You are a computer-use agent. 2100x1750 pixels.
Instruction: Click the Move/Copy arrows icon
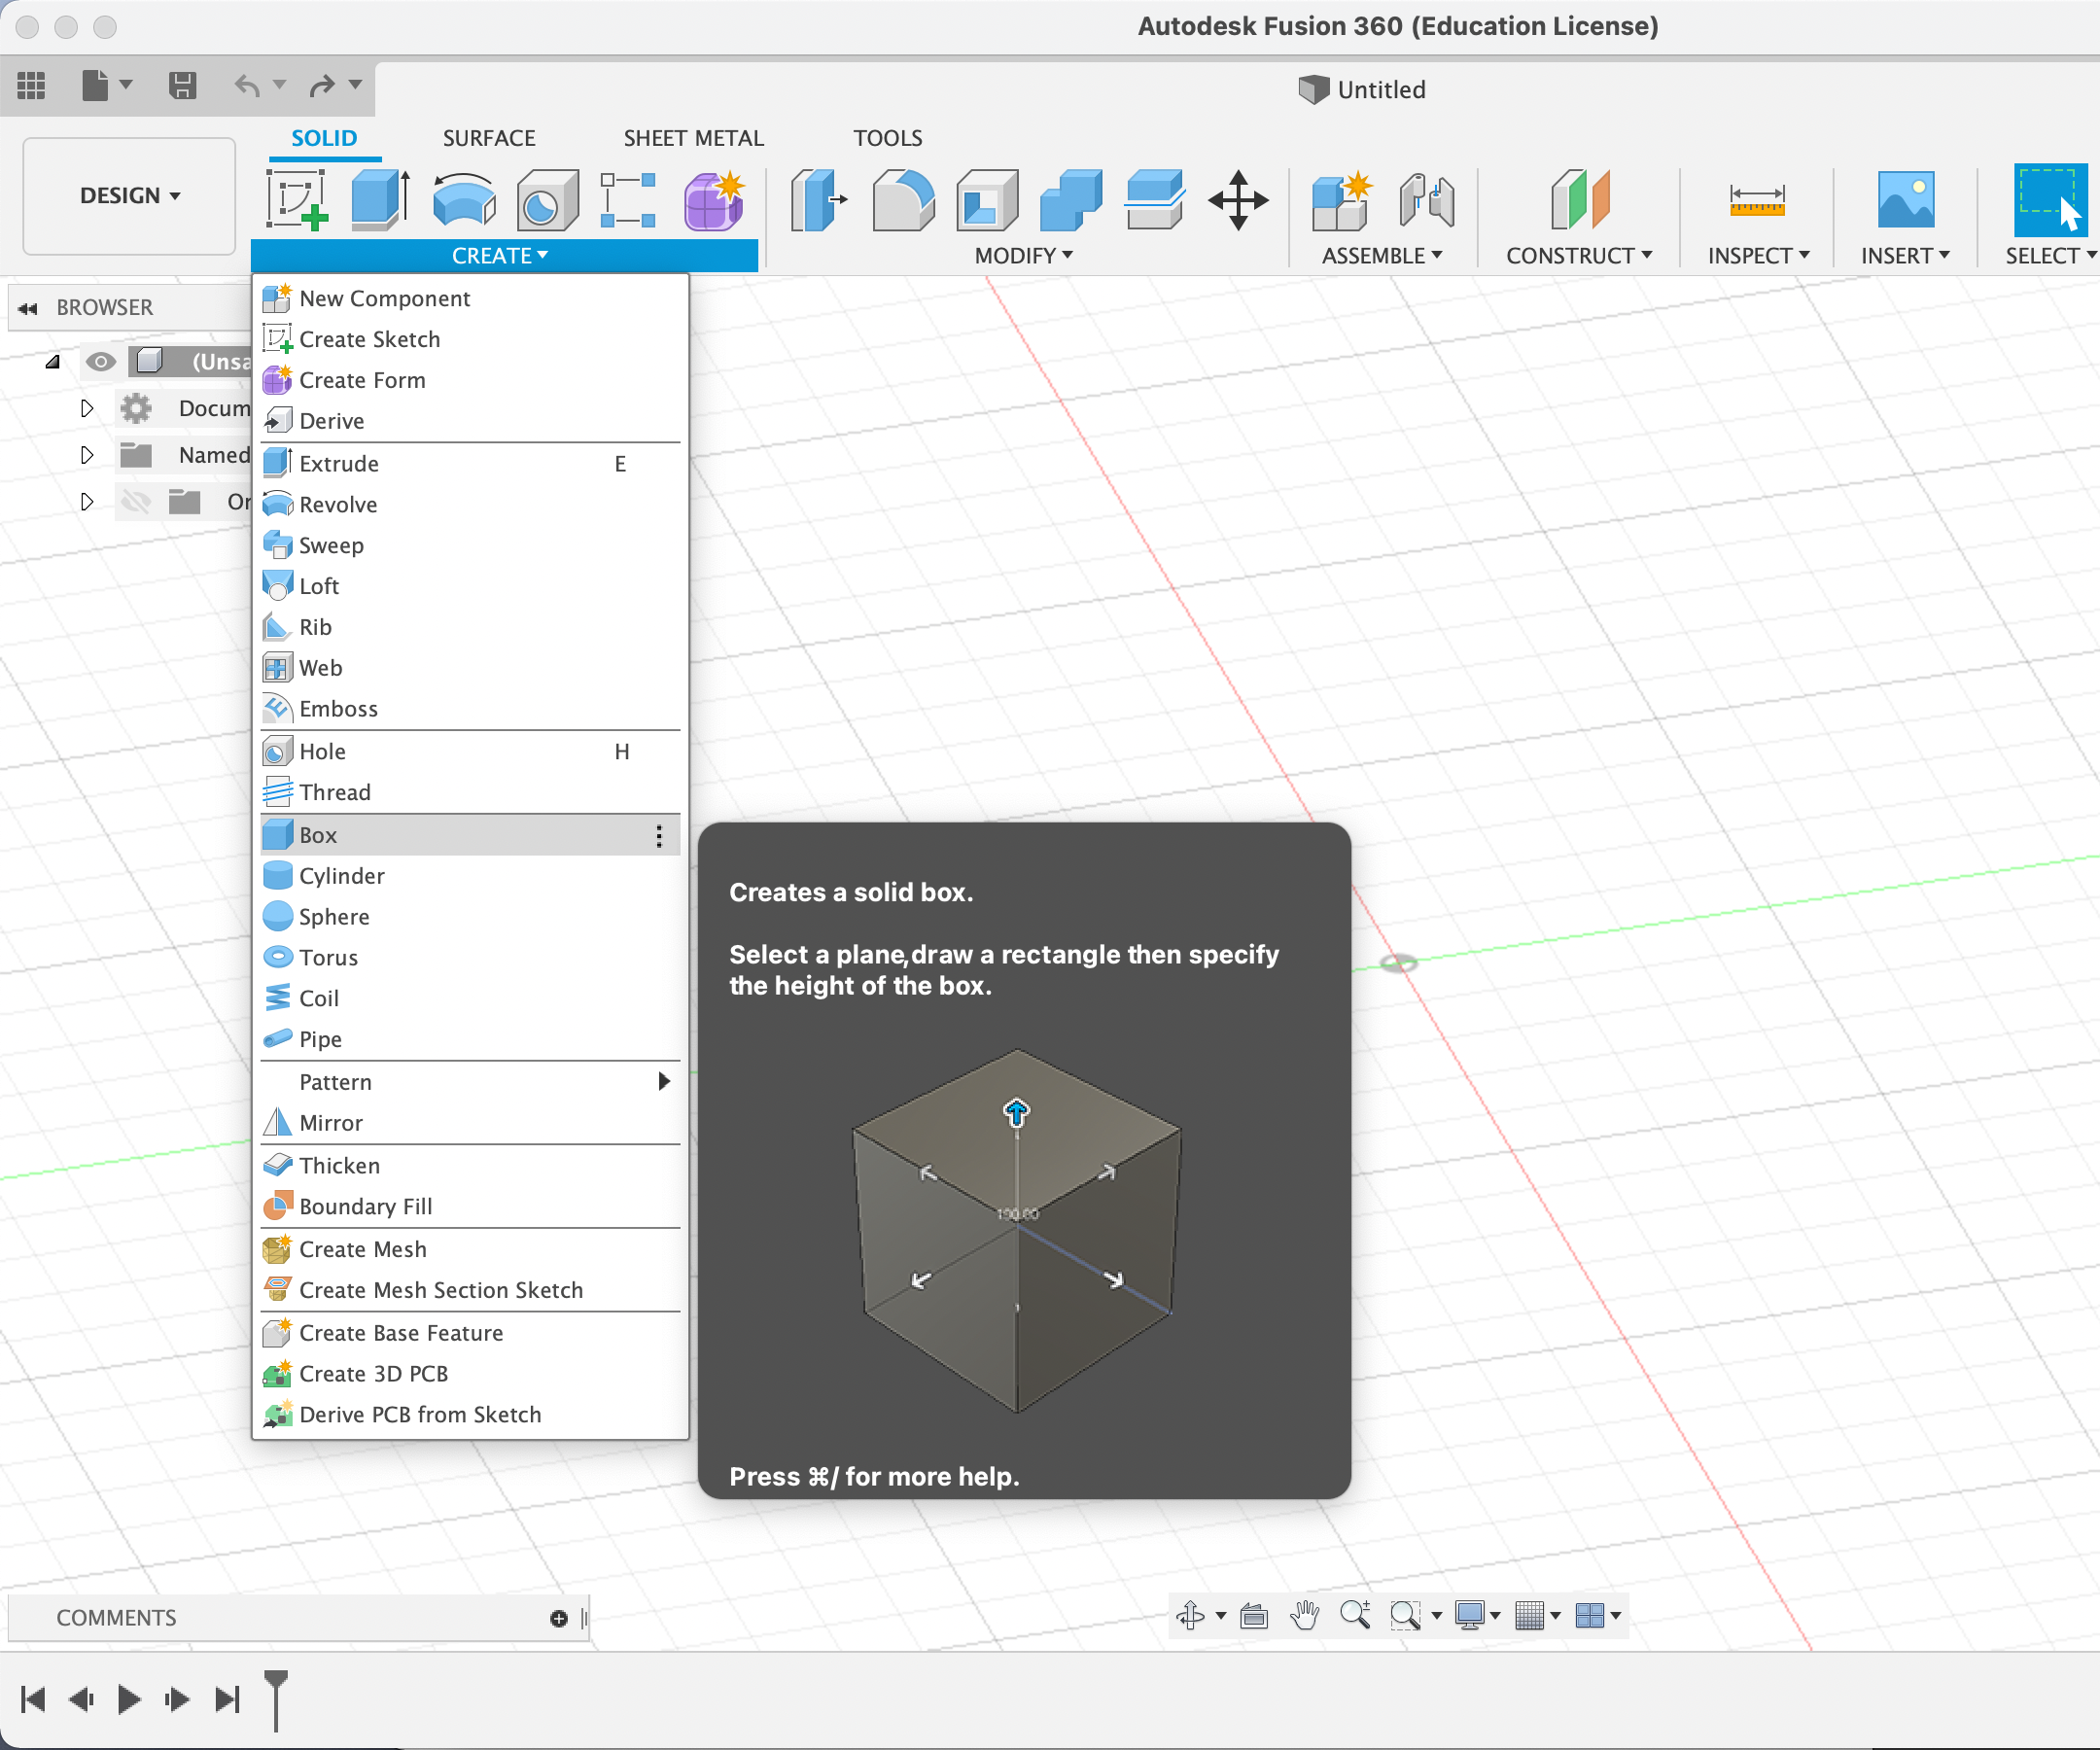pyautogui.click(x=1238, y=200)
